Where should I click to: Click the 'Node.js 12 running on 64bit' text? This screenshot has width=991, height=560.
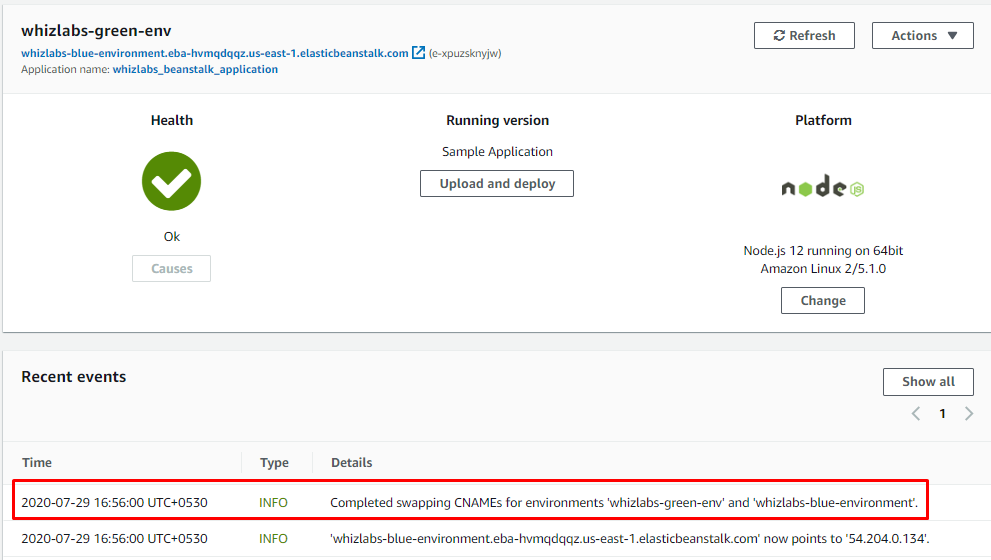[823, 250]
